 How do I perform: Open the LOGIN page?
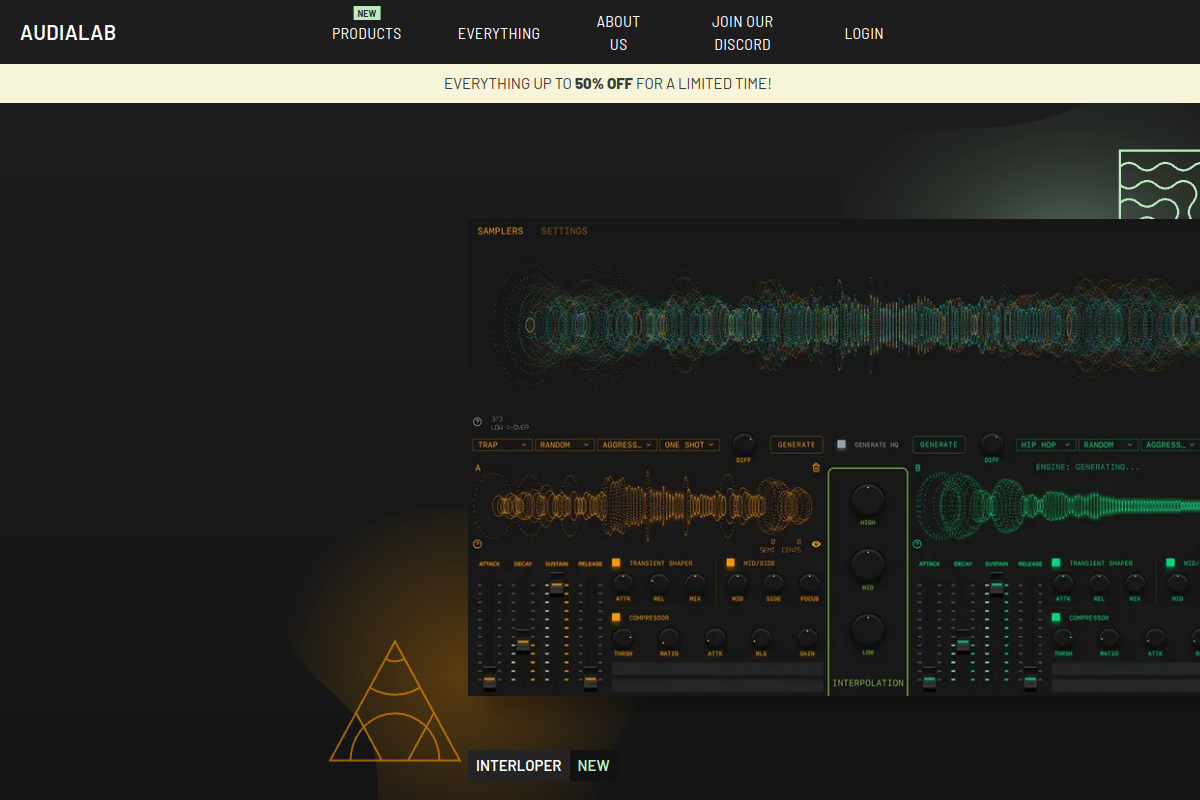[864, 33]
